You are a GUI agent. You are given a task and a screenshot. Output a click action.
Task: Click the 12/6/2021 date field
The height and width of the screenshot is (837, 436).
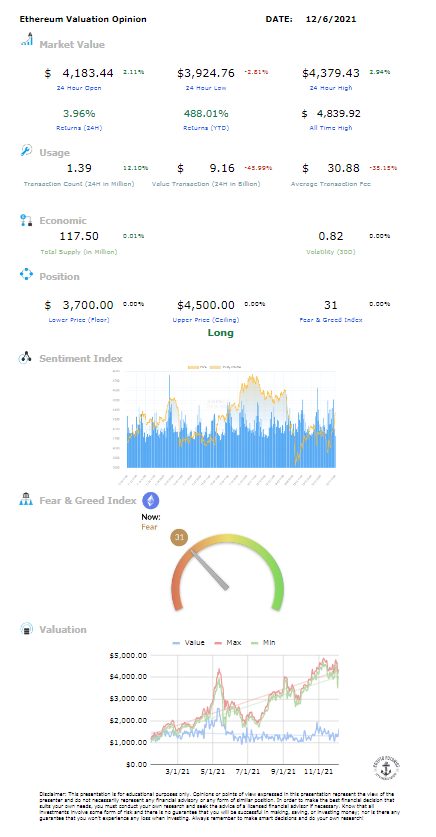(331, 19)
